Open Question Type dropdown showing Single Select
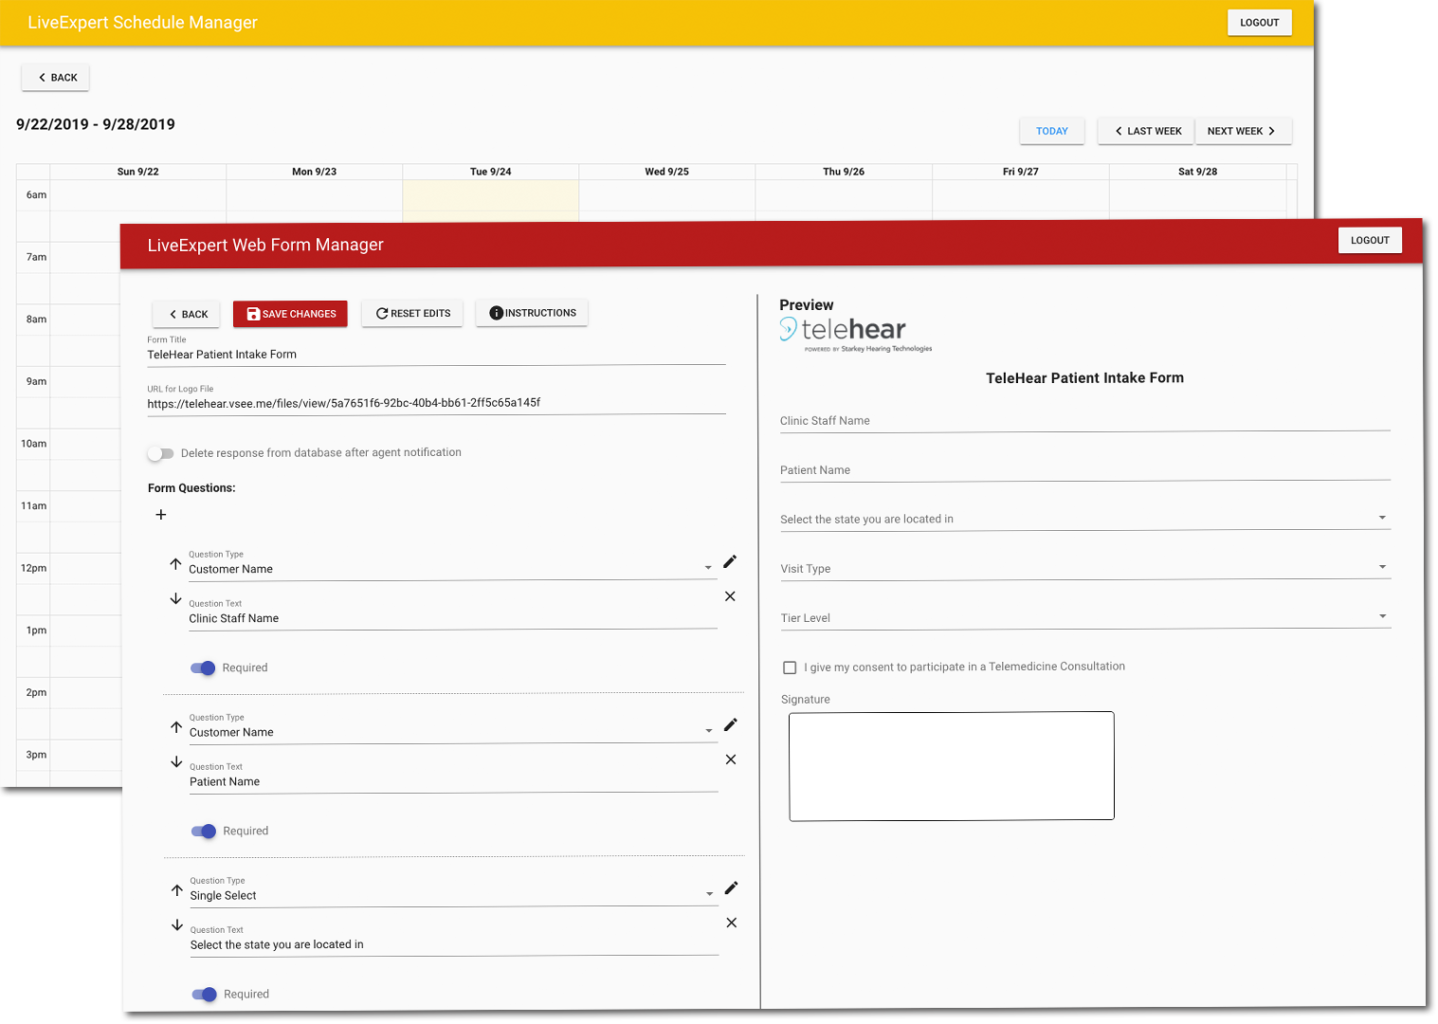 [x=452, y=895]
